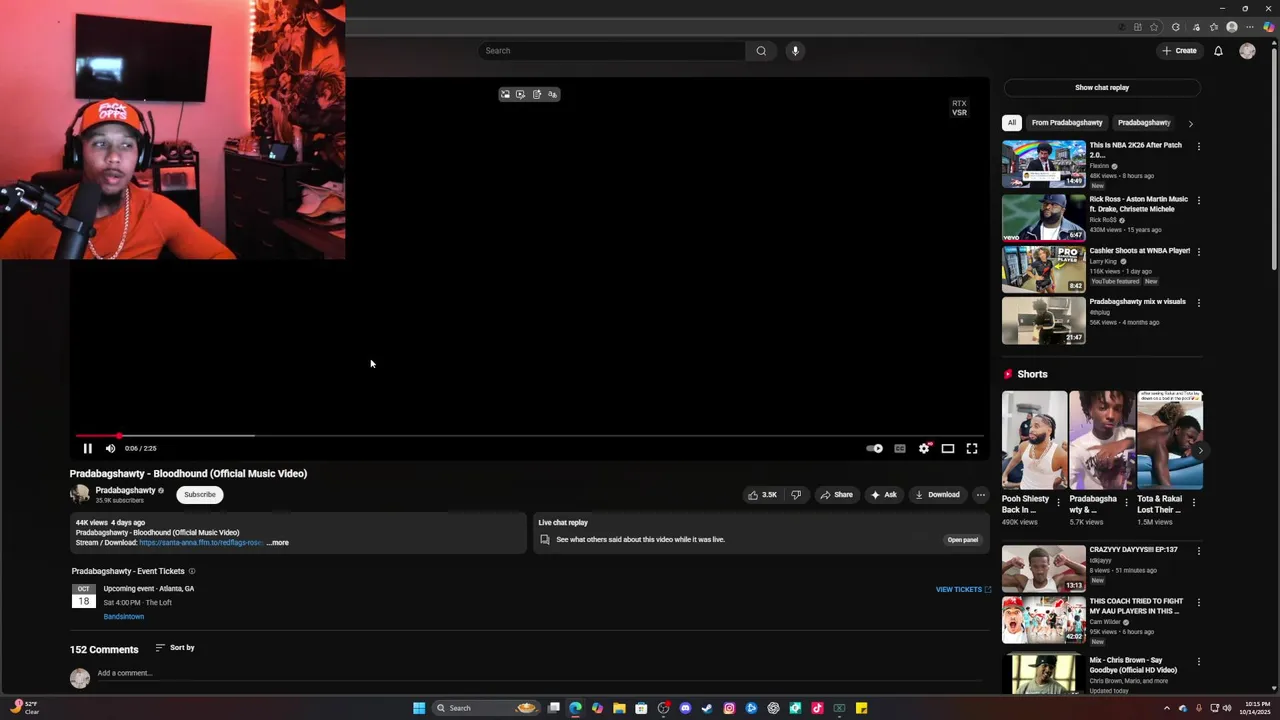Open options for Cashier Shoots at WNBA Player
This screenshot has width=1280, height=720.
click(1199, 252)
